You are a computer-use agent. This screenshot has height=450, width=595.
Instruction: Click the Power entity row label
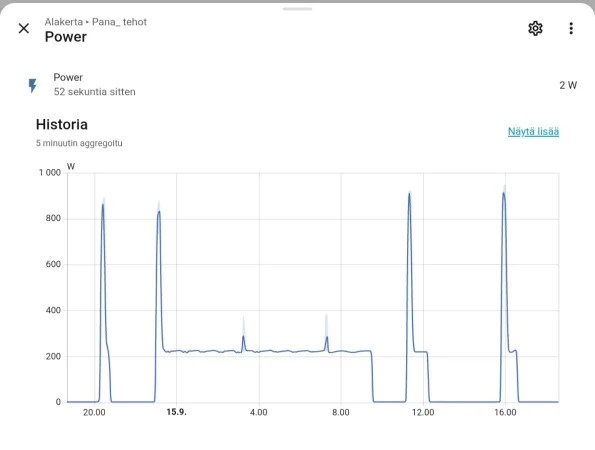pos(68,77)
